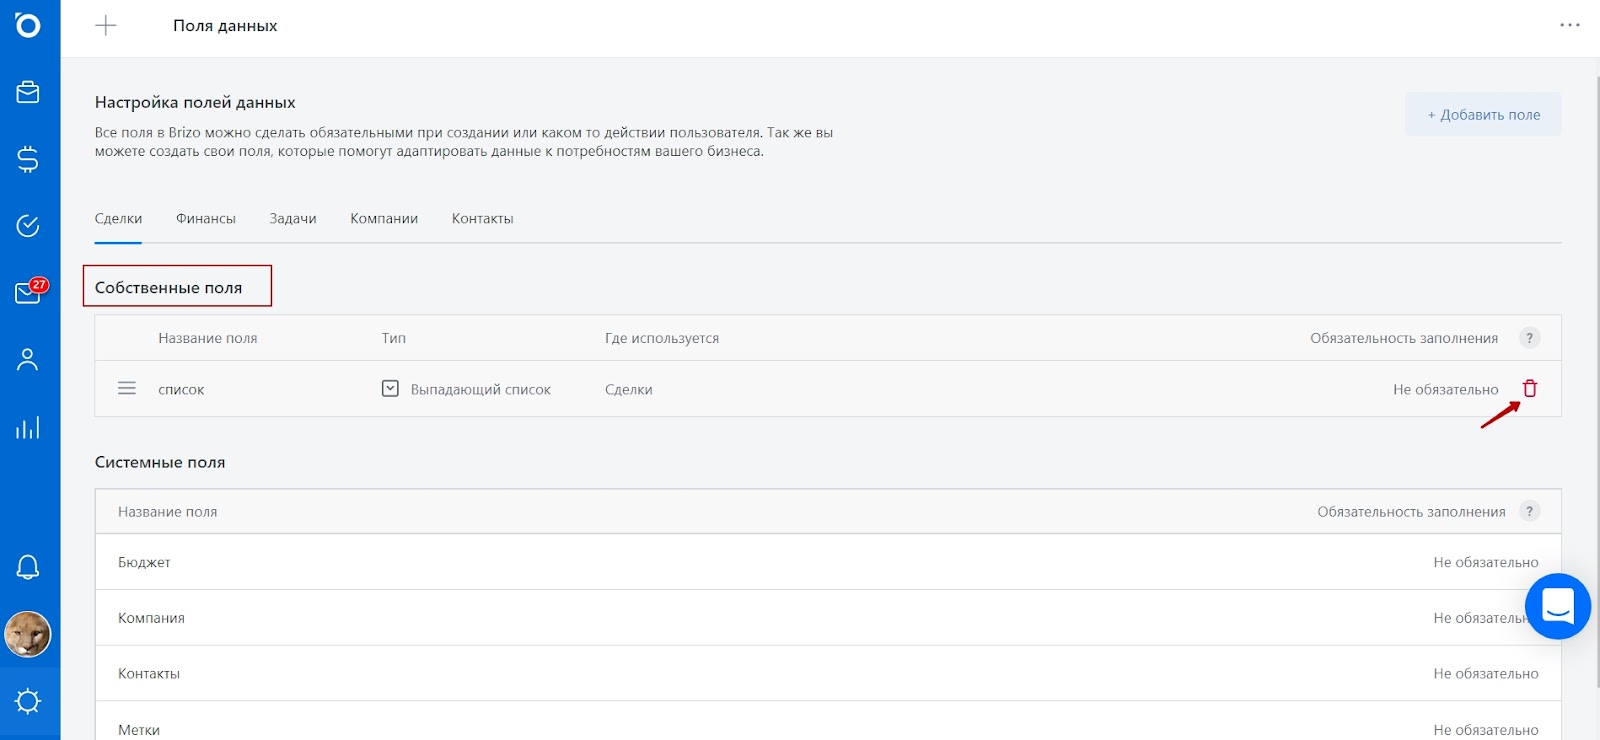Open the finances dollar icon in sidebar
The height and width of the screenshot is (740, 1600).
tap(28, 159)
